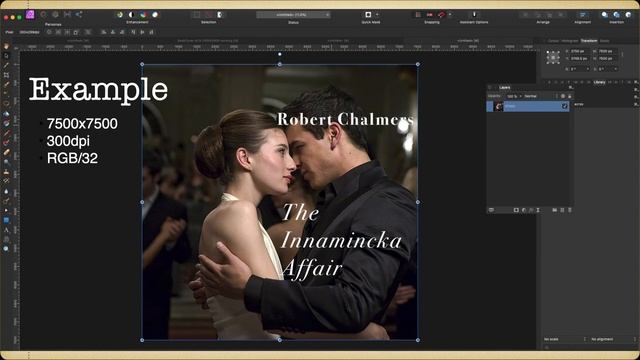Switch to the purple Photo persona icon
The image size is (640, 360).
point(30,15)
